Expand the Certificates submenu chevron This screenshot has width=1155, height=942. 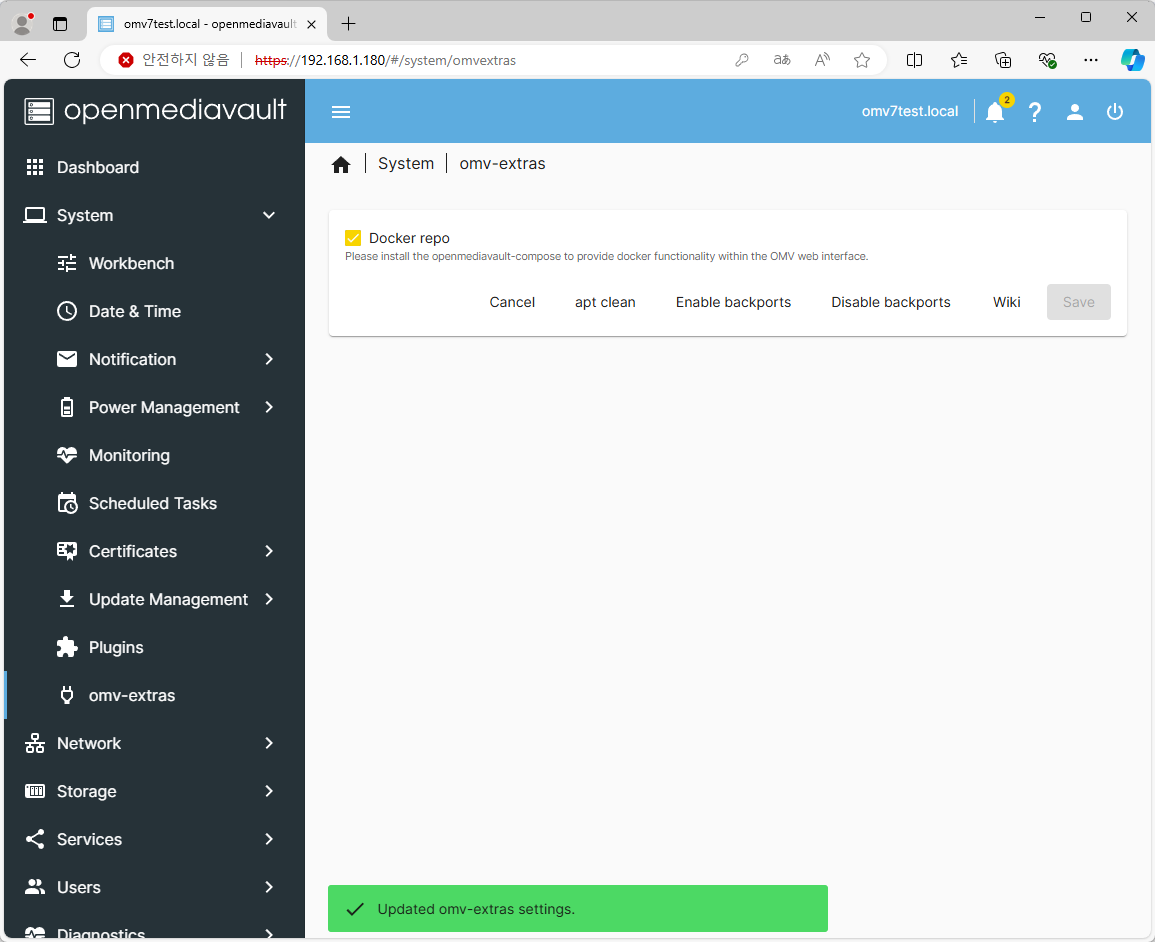269,551
